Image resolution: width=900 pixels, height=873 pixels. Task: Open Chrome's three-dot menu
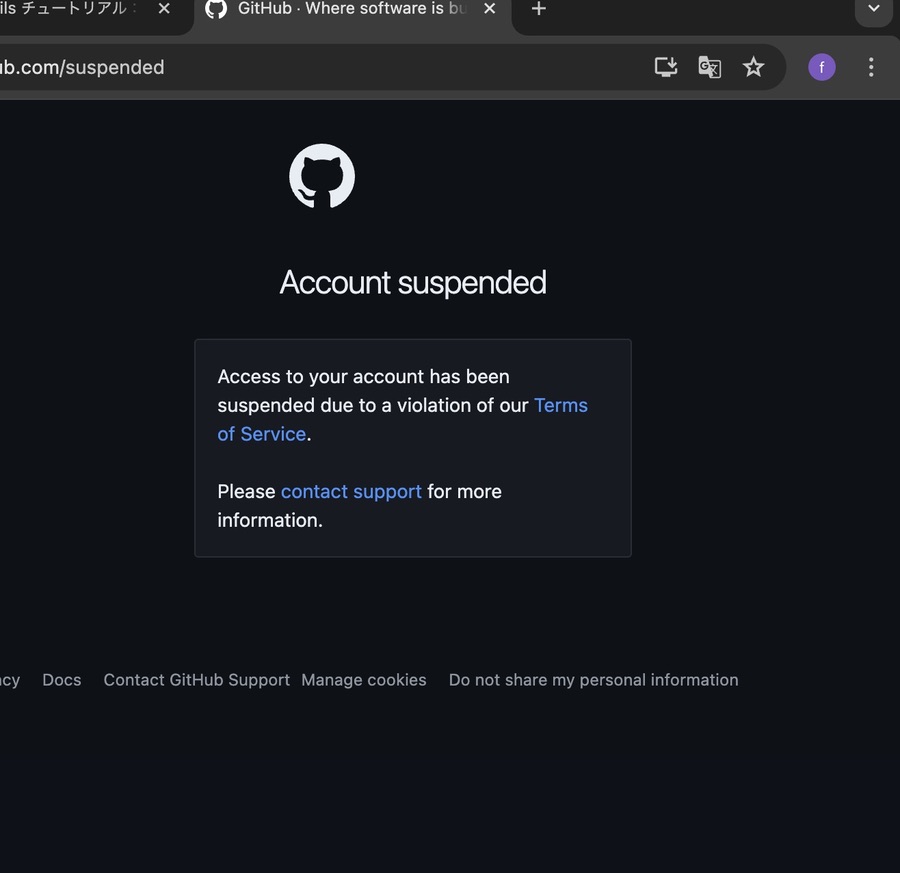point(871,67)
